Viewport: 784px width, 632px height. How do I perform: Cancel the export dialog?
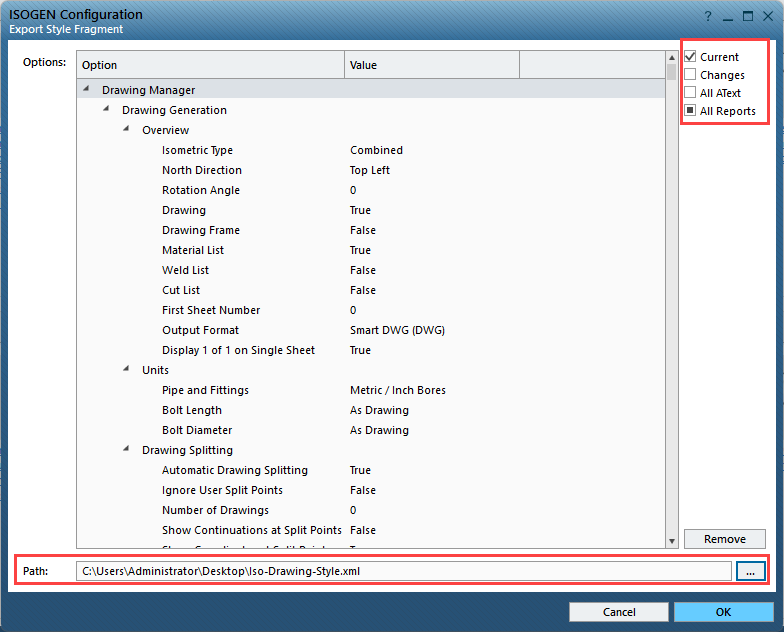coord(619,611)
